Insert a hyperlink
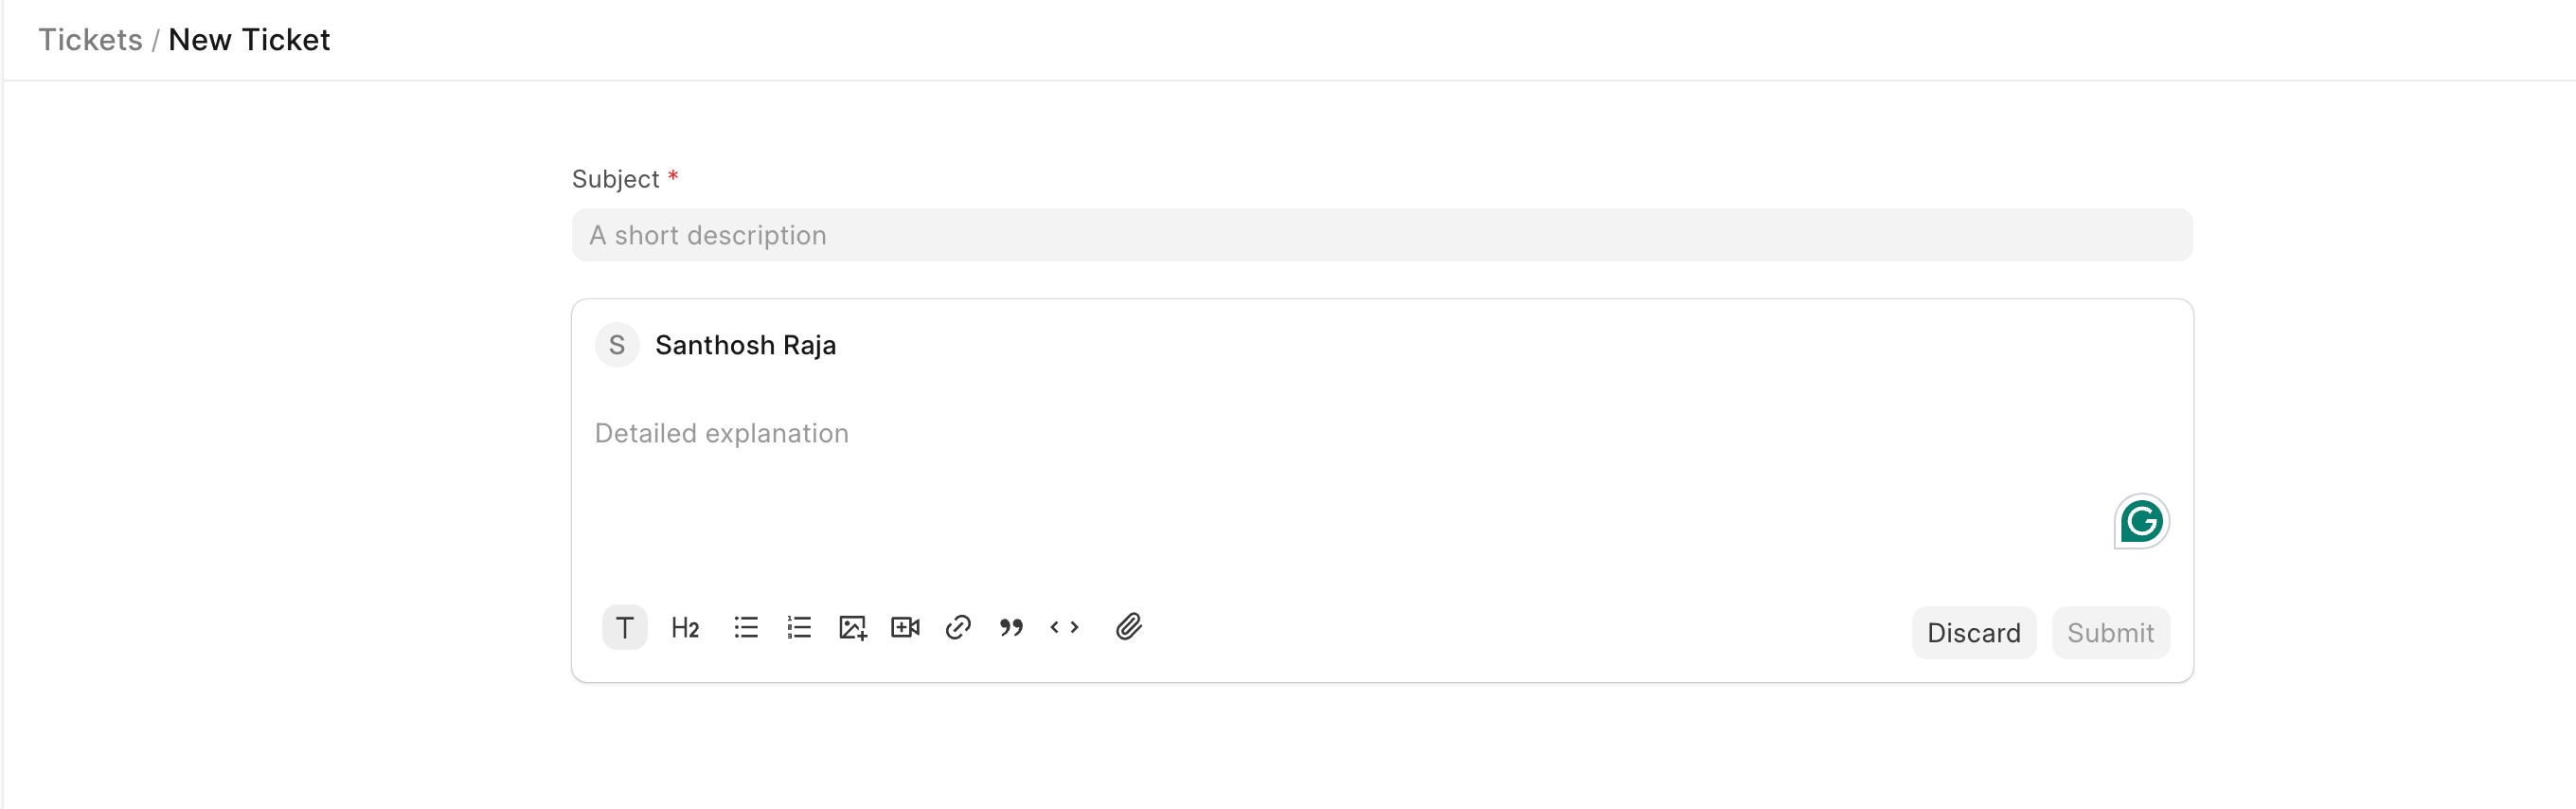The image size is (2576, 809). click(958, 628)
